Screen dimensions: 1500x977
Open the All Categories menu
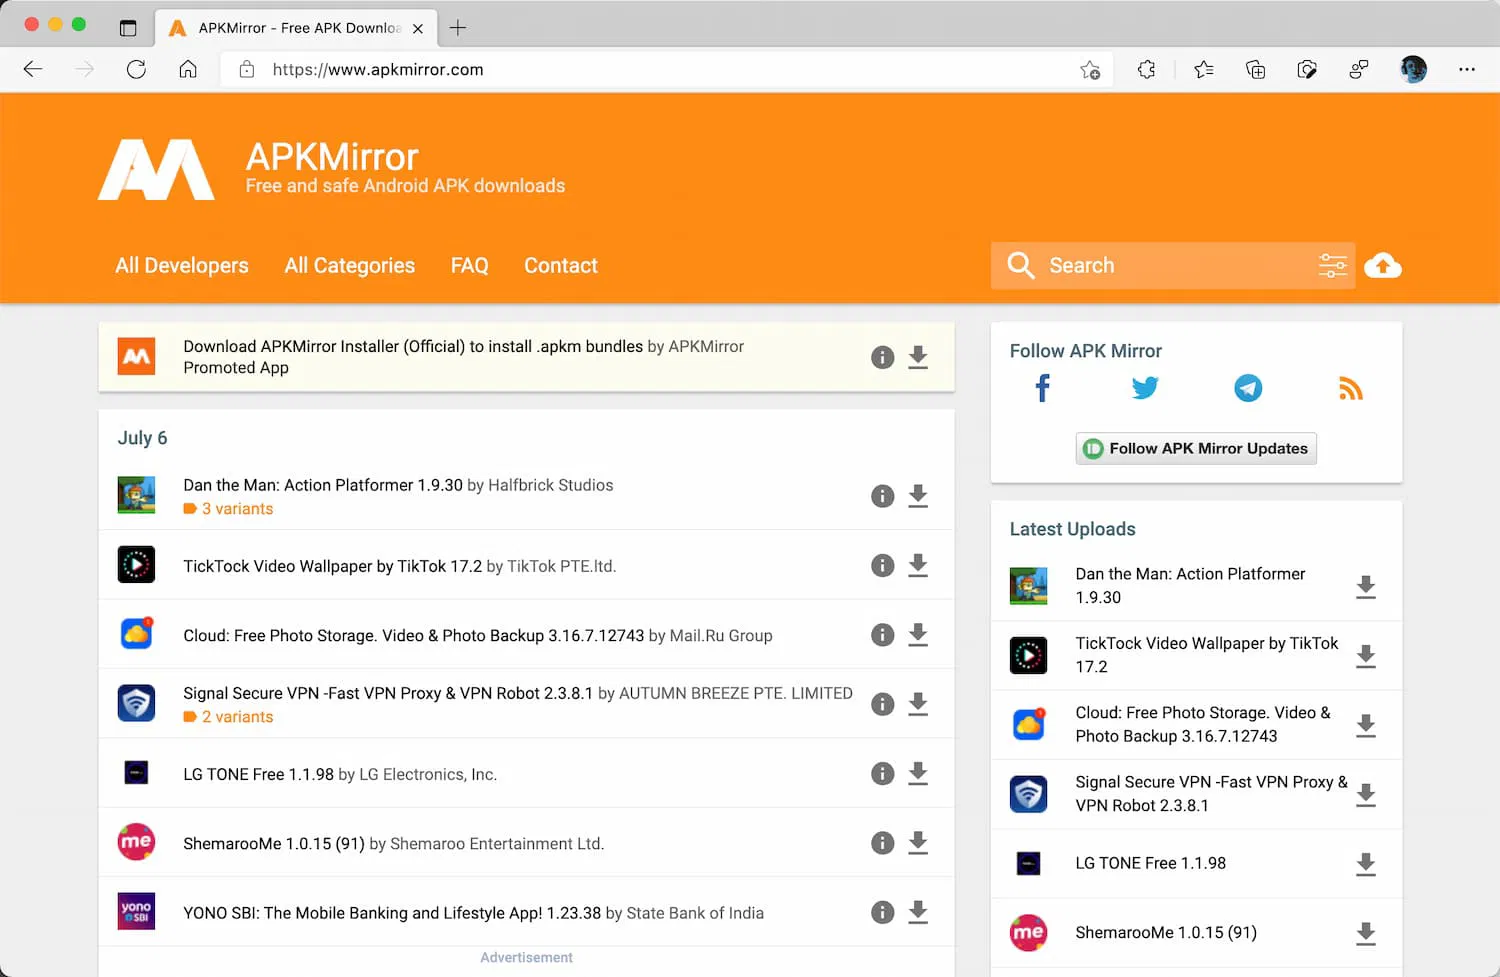coord(350,265)
